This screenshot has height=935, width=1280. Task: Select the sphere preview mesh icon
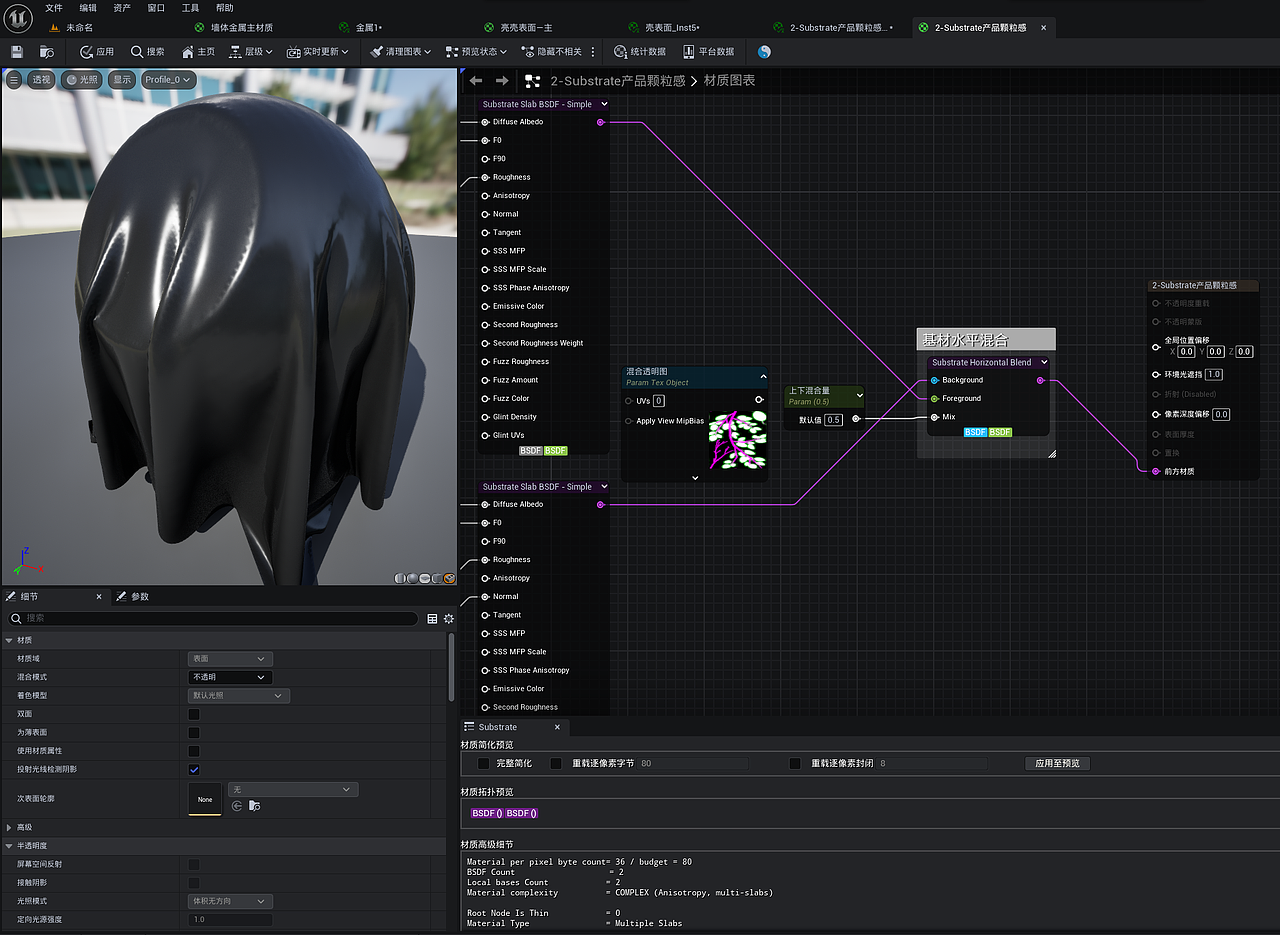(413, 578)
